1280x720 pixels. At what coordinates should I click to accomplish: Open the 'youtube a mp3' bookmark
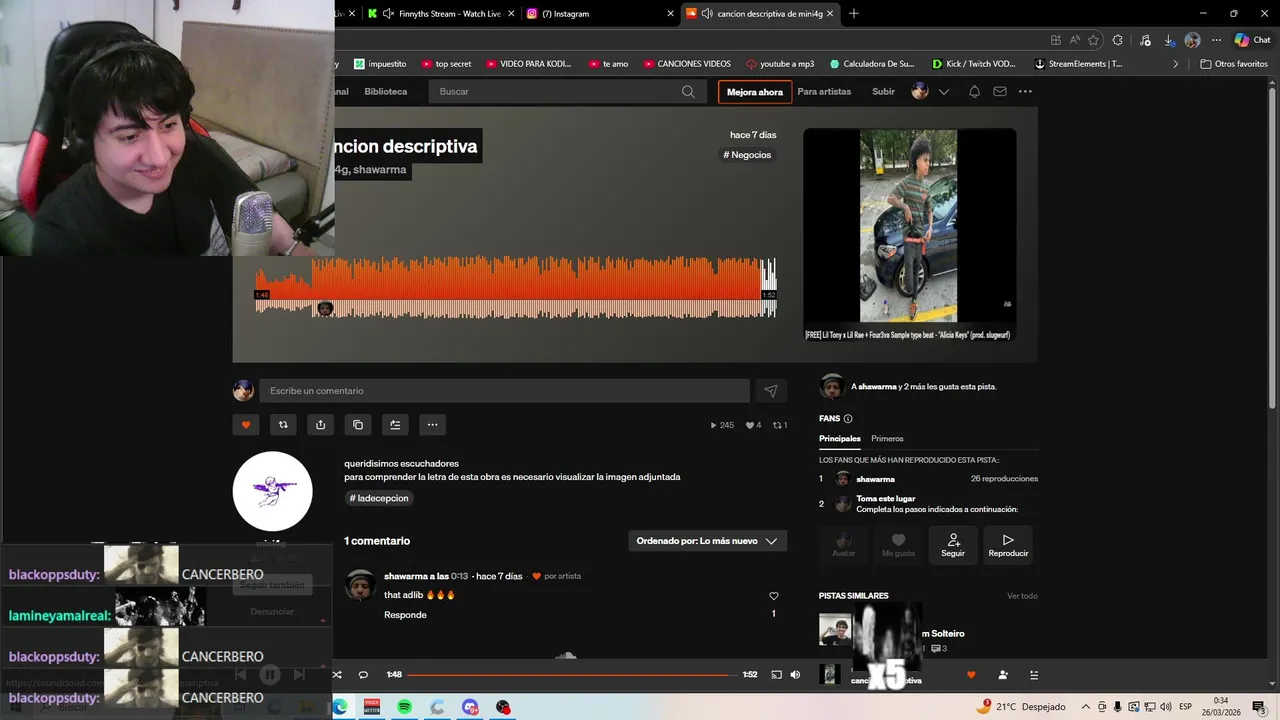click(x=779, y=64)
